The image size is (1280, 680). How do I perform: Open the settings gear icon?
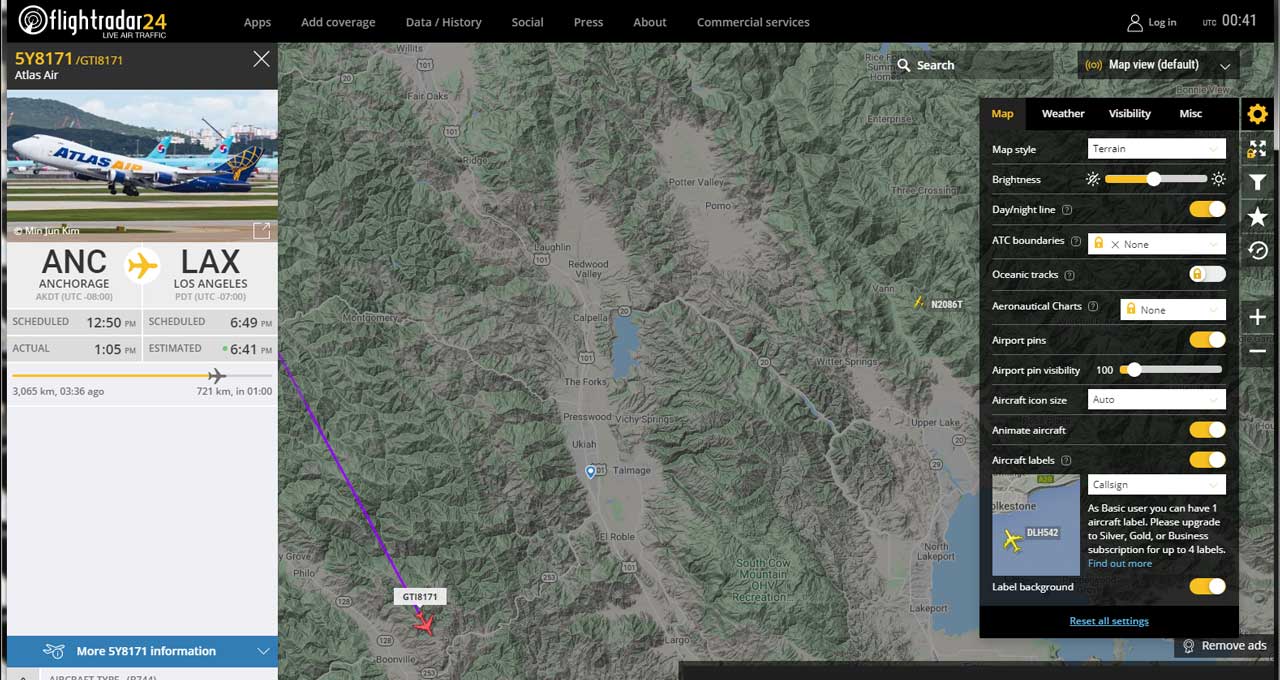click(x=1257, y=114)
